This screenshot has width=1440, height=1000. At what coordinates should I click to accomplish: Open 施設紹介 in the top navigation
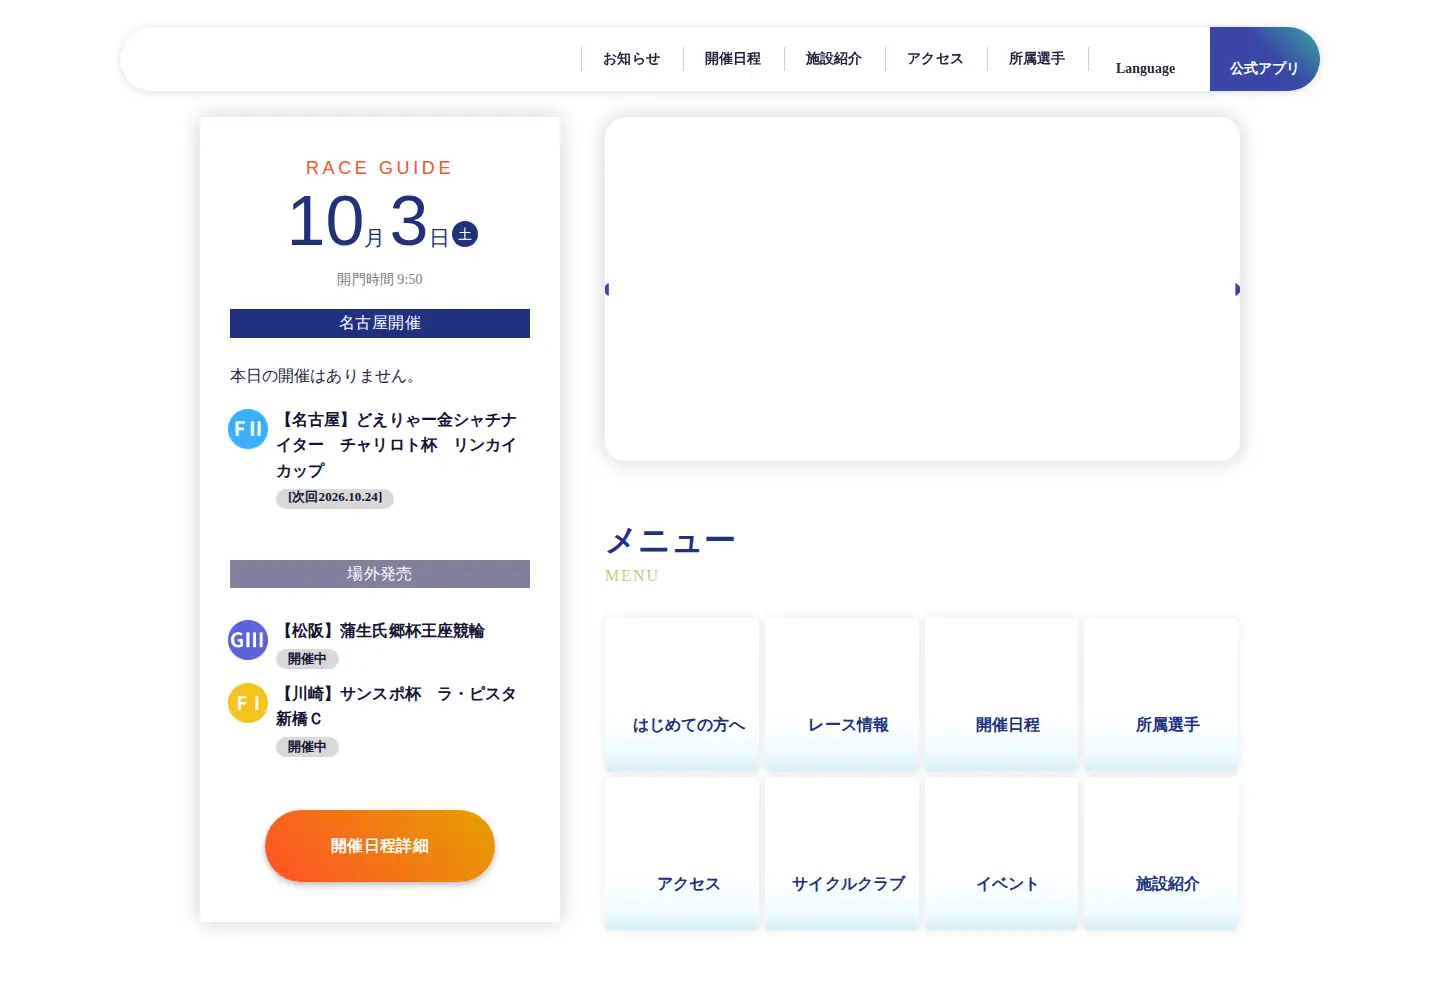point(834,59)
